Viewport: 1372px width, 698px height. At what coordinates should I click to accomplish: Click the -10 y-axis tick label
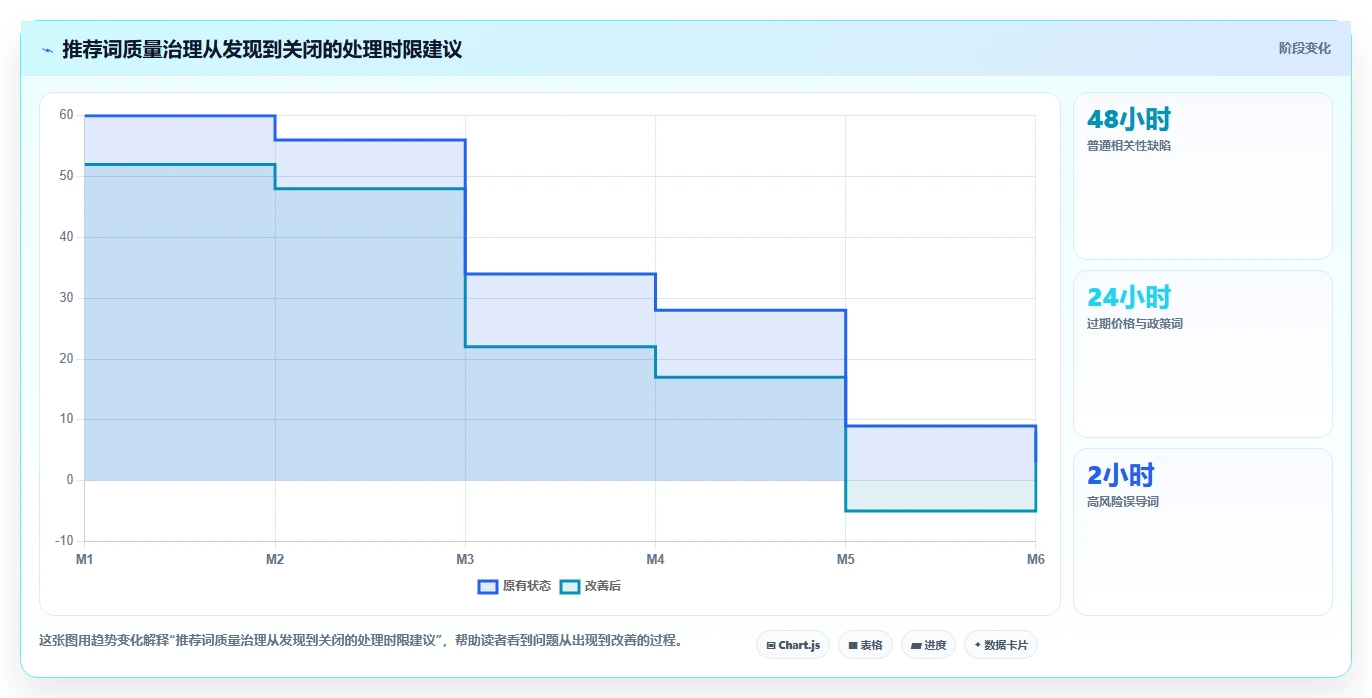64,541
